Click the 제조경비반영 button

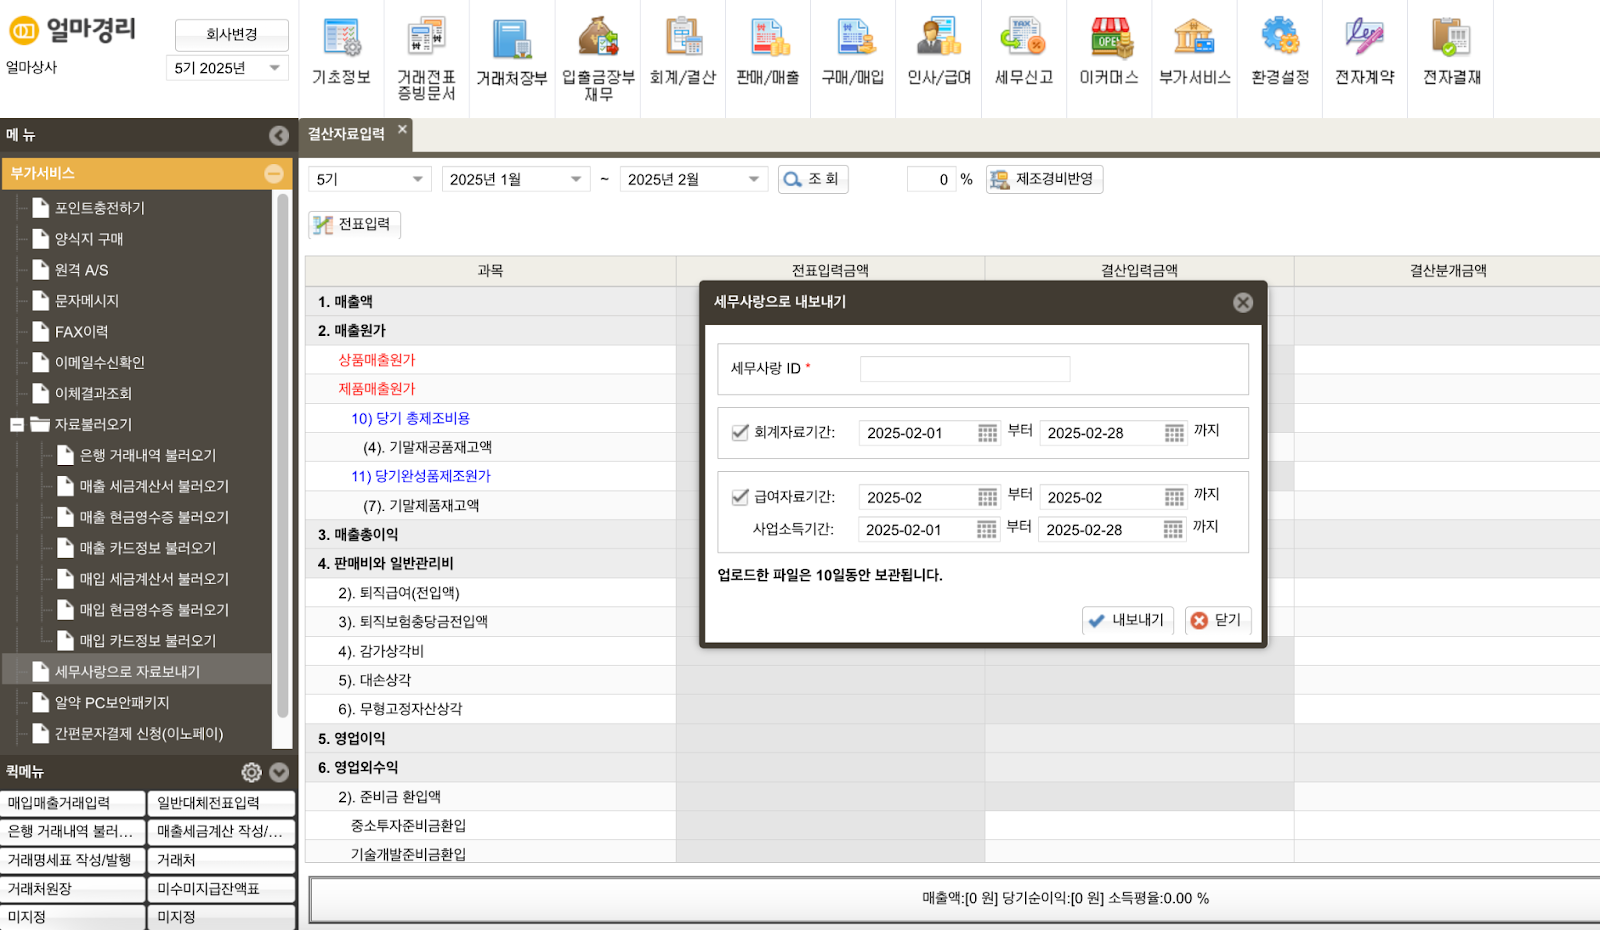[x=1044, y=179]
